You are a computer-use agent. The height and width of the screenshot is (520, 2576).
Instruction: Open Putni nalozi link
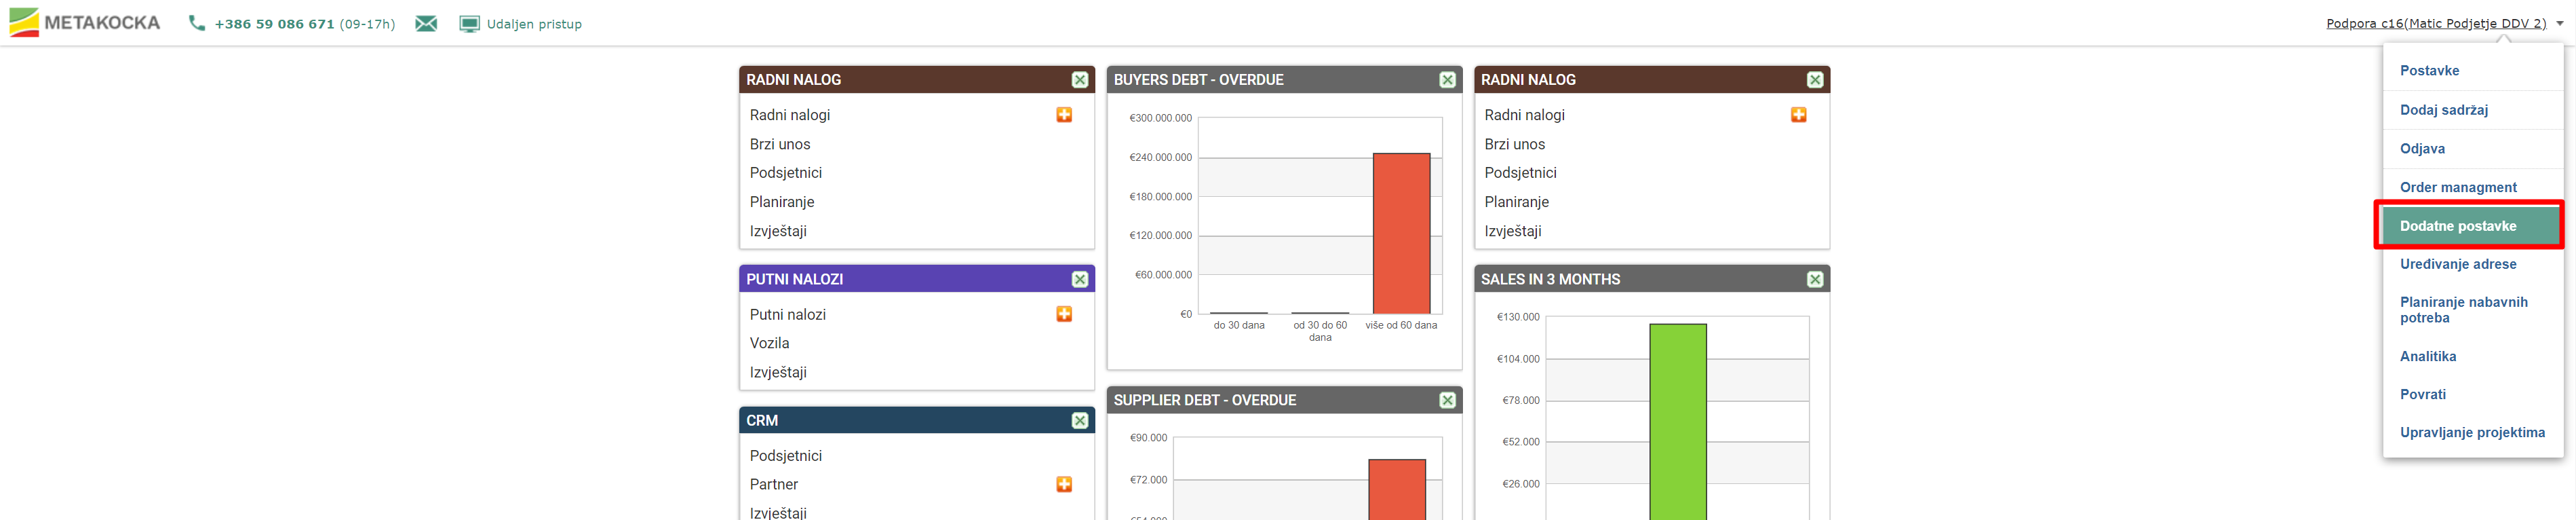point(788,314)
